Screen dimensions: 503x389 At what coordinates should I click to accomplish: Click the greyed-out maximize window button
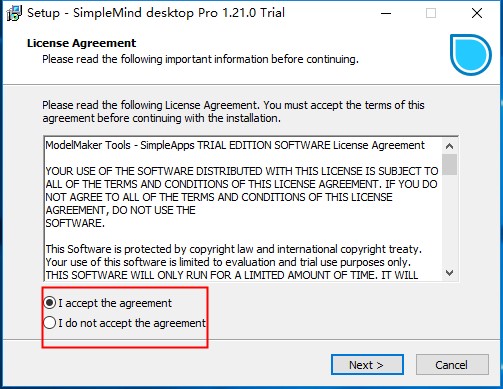click(431, 13)
